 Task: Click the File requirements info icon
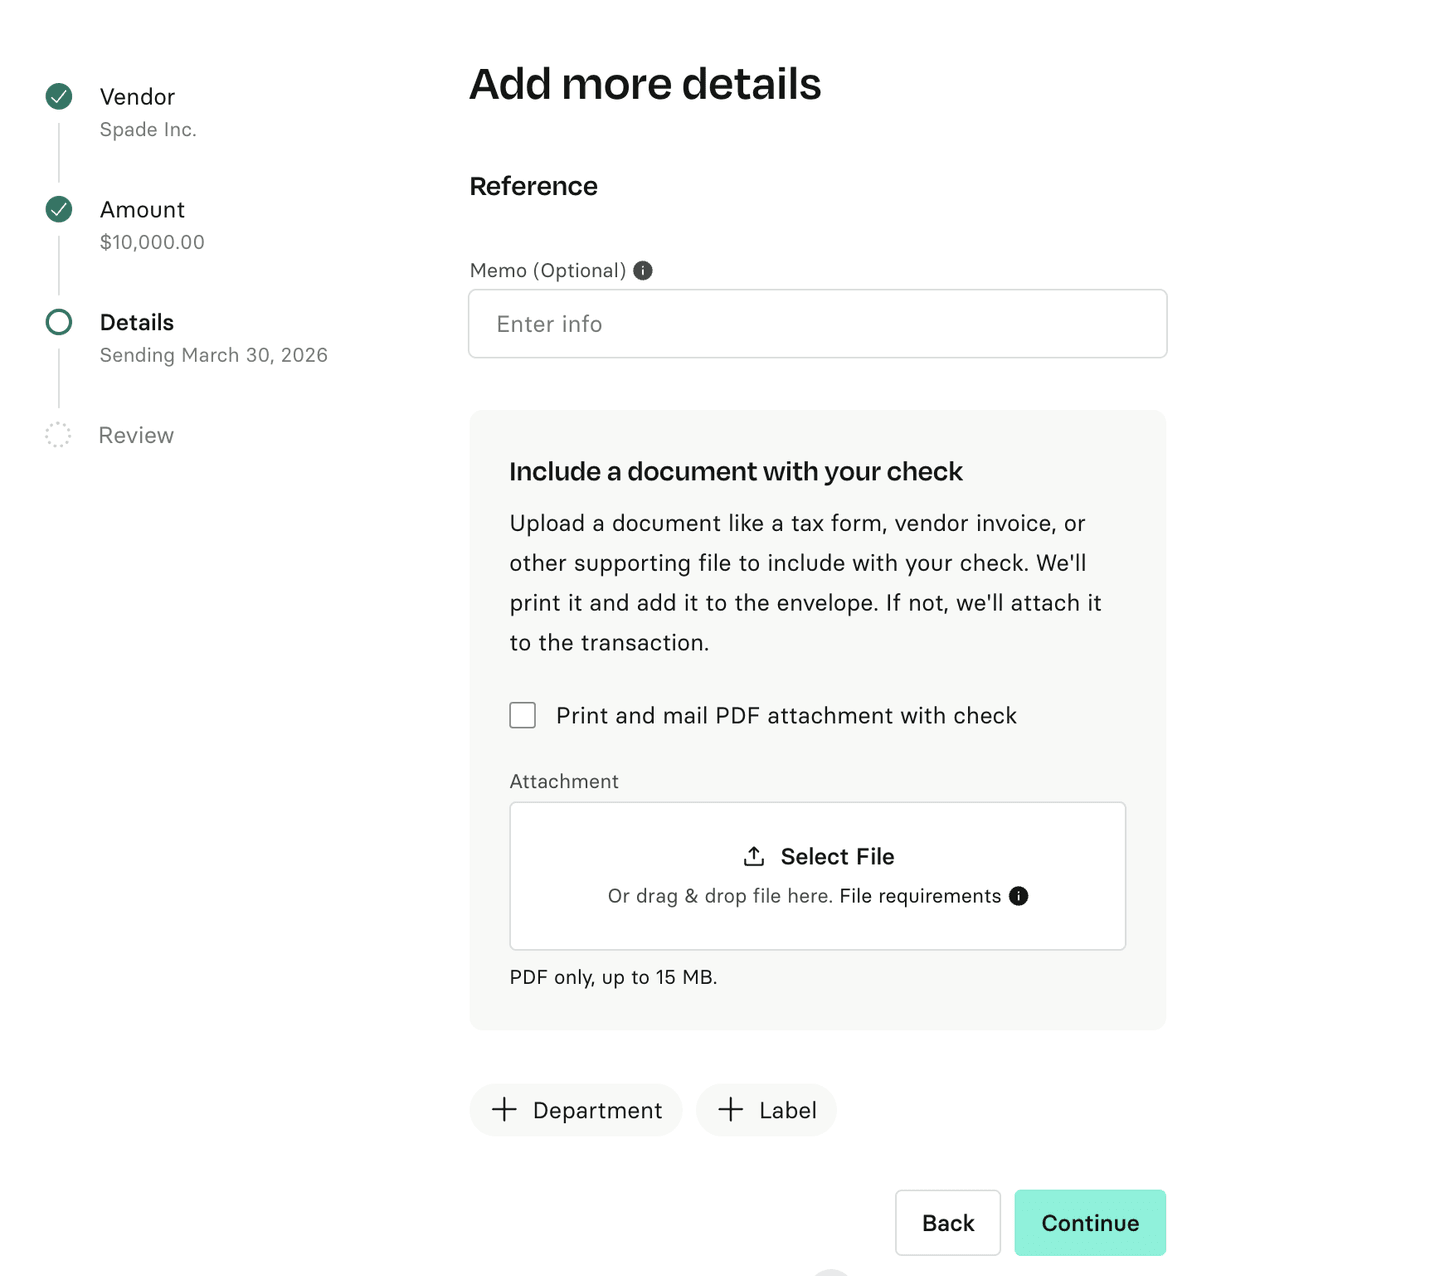pos(1018,896)
